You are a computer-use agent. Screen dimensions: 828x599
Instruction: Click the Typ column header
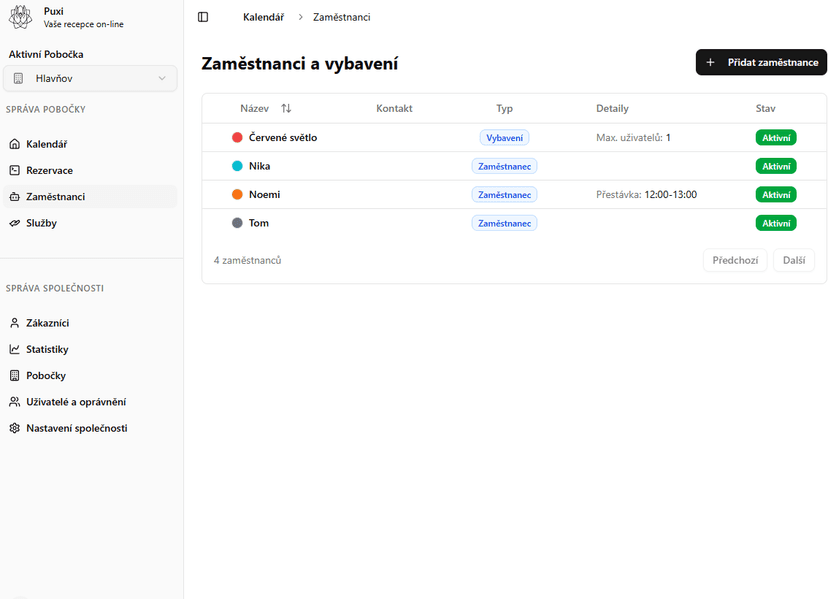(x=504, y=108)
